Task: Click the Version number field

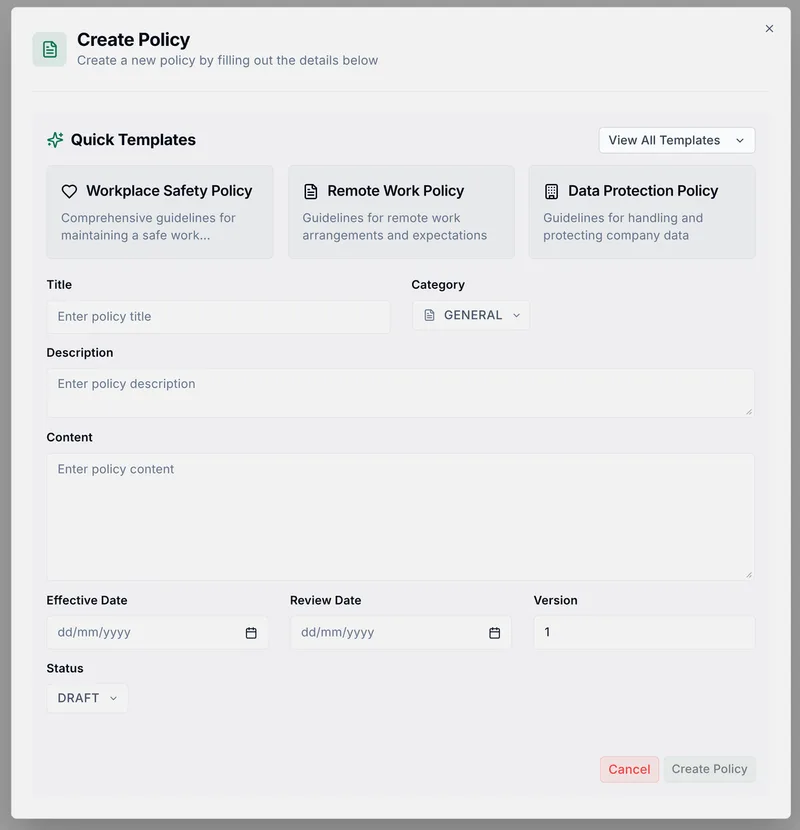Action: point(644,632)
